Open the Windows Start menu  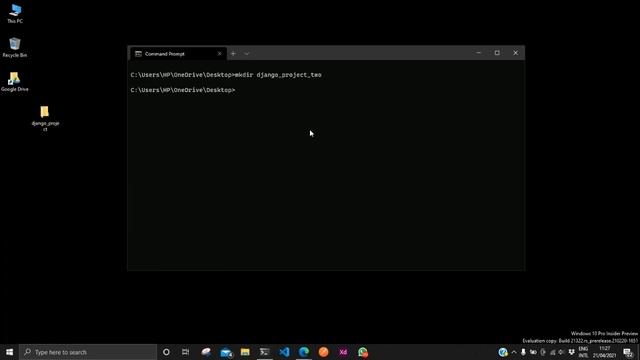click(x=9, y=352)
